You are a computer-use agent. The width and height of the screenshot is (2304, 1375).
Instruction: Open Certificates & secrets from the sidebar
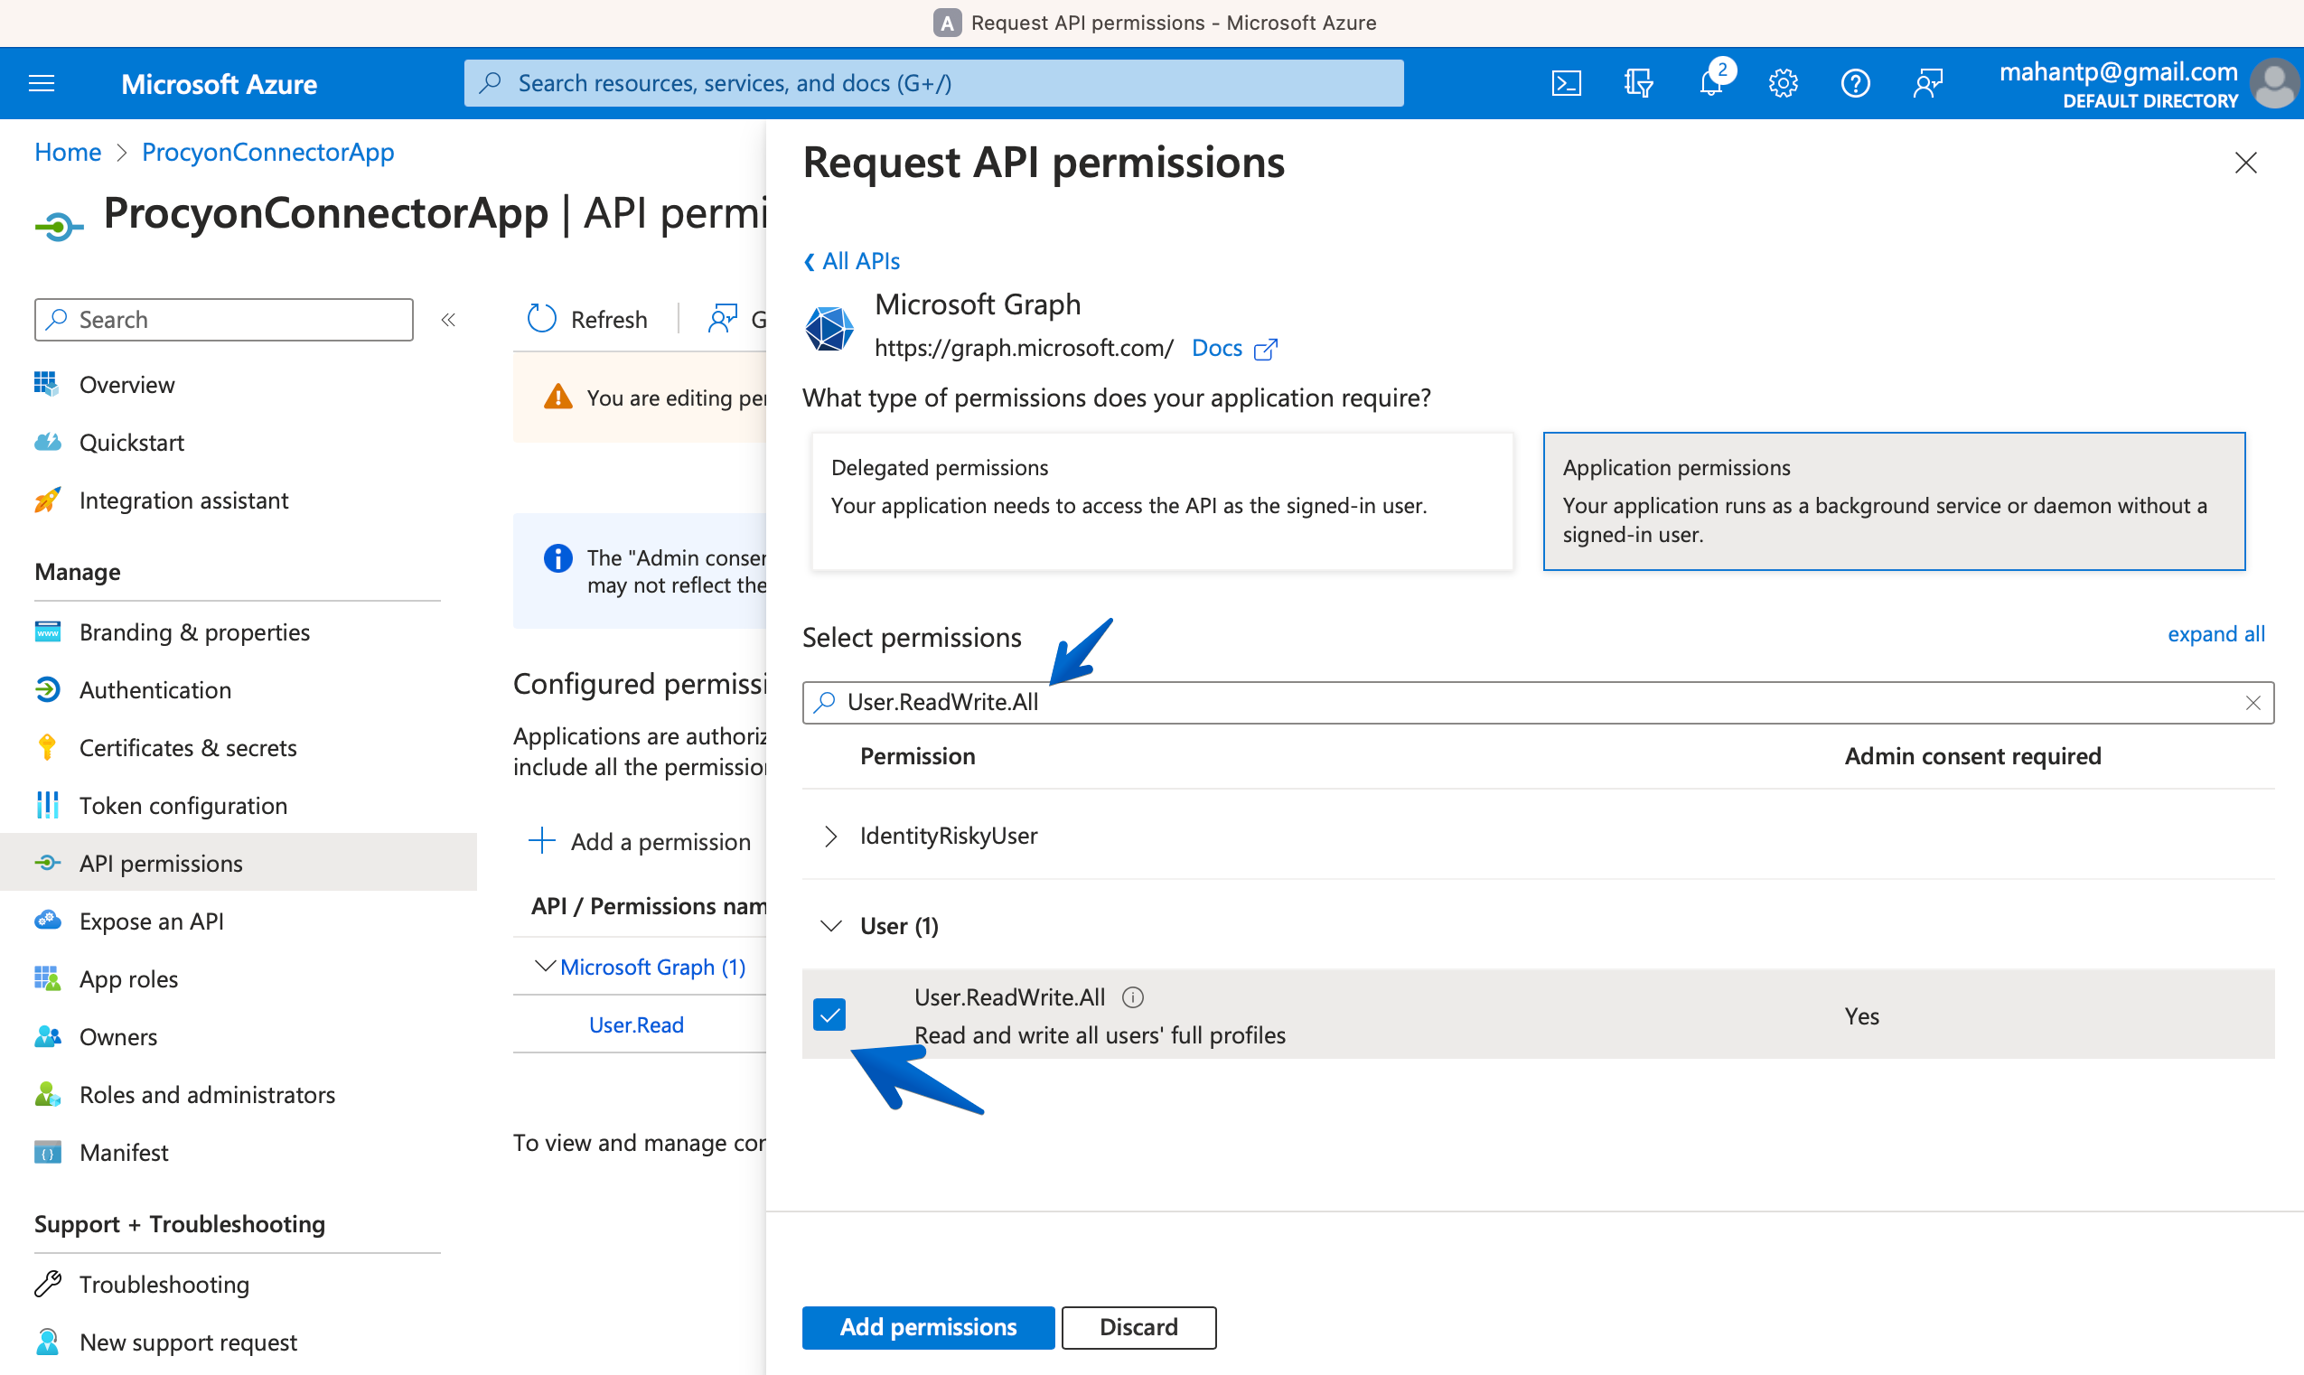187,747
